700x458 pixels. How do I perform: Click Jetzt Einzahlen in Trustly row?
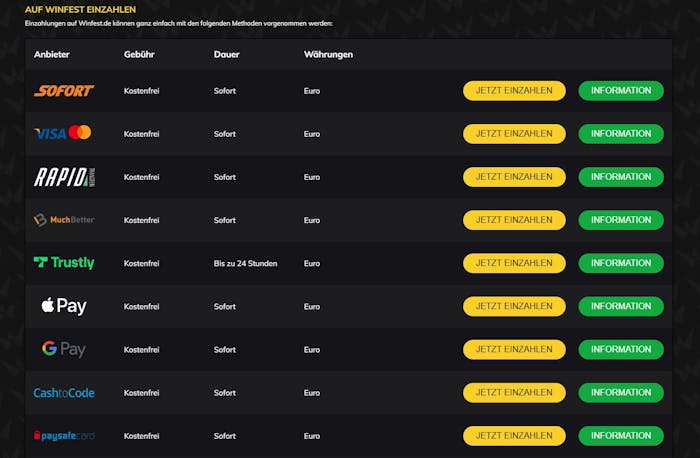click(x=514, y=263)
